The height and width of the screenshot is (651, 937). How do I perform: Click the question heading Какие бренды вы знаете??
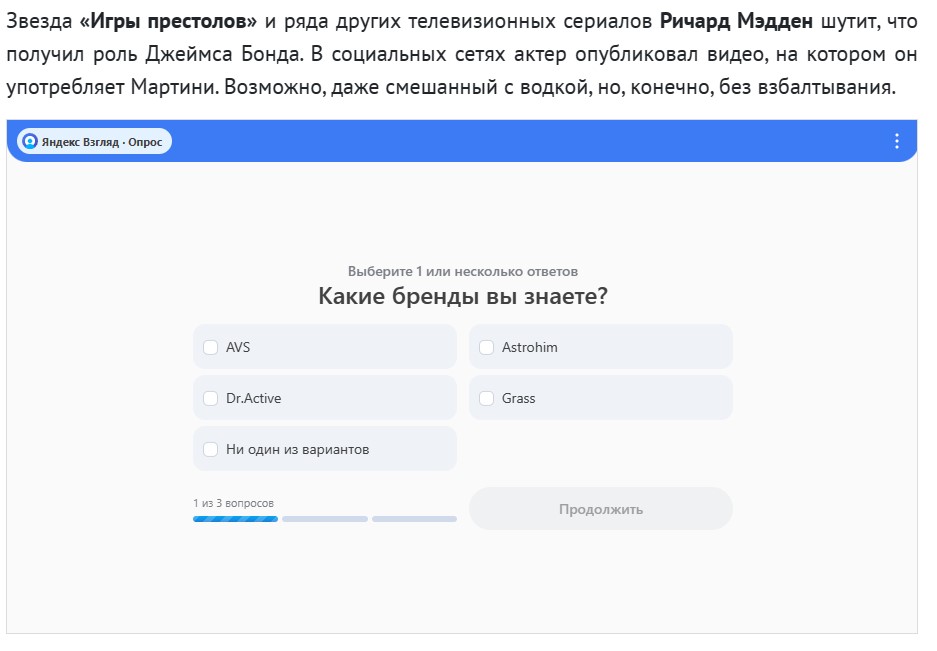pos(463,296)
